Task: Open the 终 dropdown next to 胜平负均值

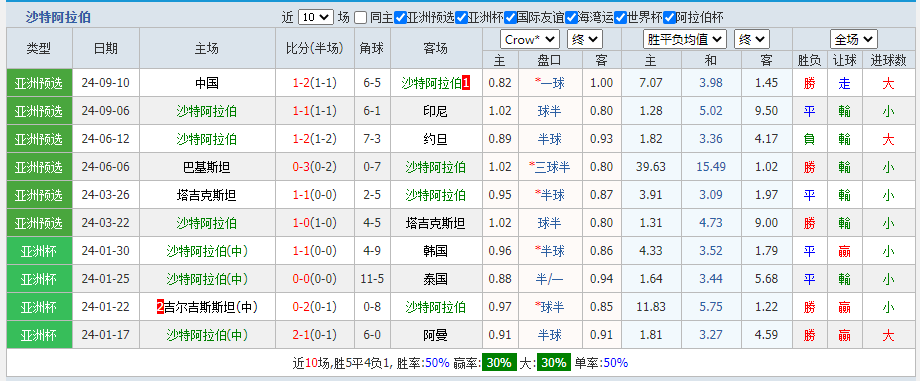Action: [x=752, y=40]
